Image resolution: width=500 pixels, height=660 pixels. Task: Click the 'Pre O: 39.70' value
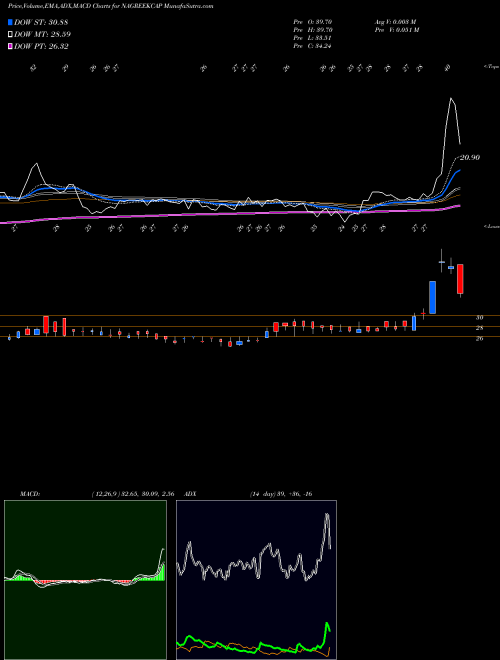click(313, 21)
